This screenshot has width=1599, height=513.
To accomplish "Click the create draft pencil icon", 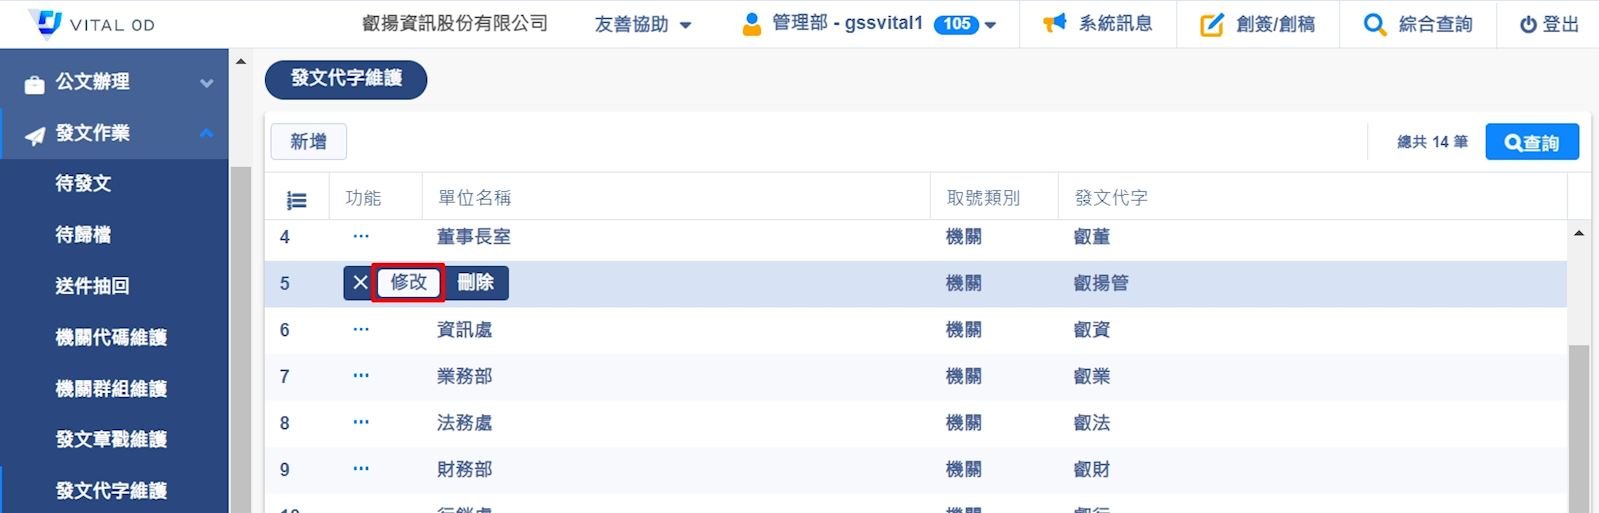I will [x=1211, y=25].
